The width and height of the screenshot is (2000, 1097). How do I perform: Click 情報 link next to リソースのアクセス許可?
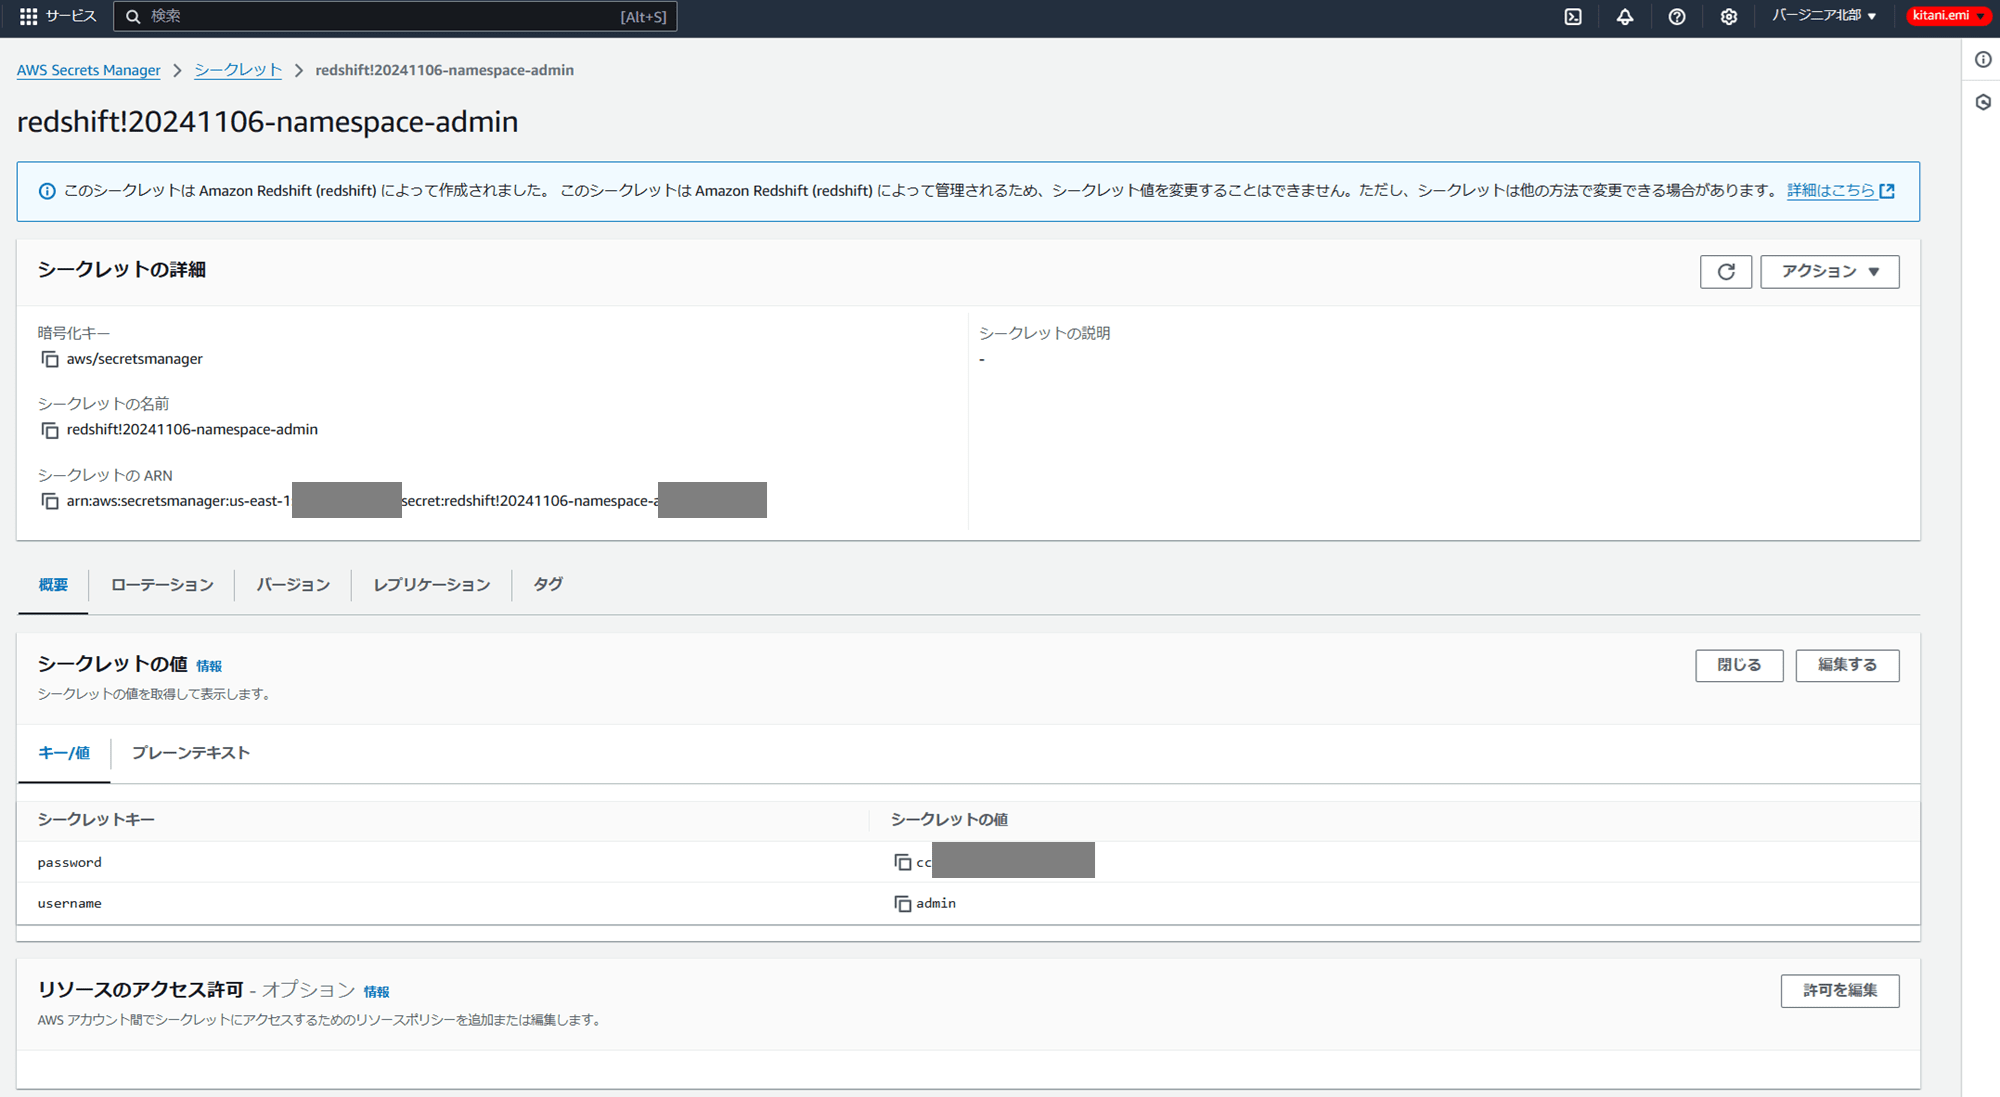376,992
